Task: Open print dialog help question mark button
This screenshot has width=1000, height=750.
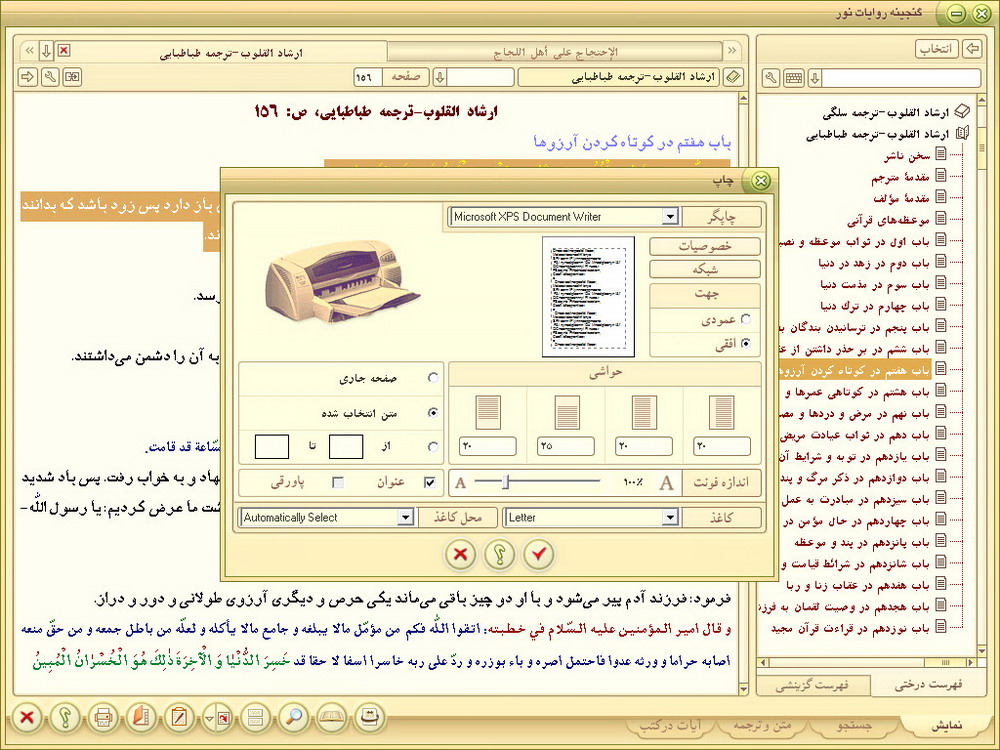Action: pyautogui.click(x=499, y=554)
